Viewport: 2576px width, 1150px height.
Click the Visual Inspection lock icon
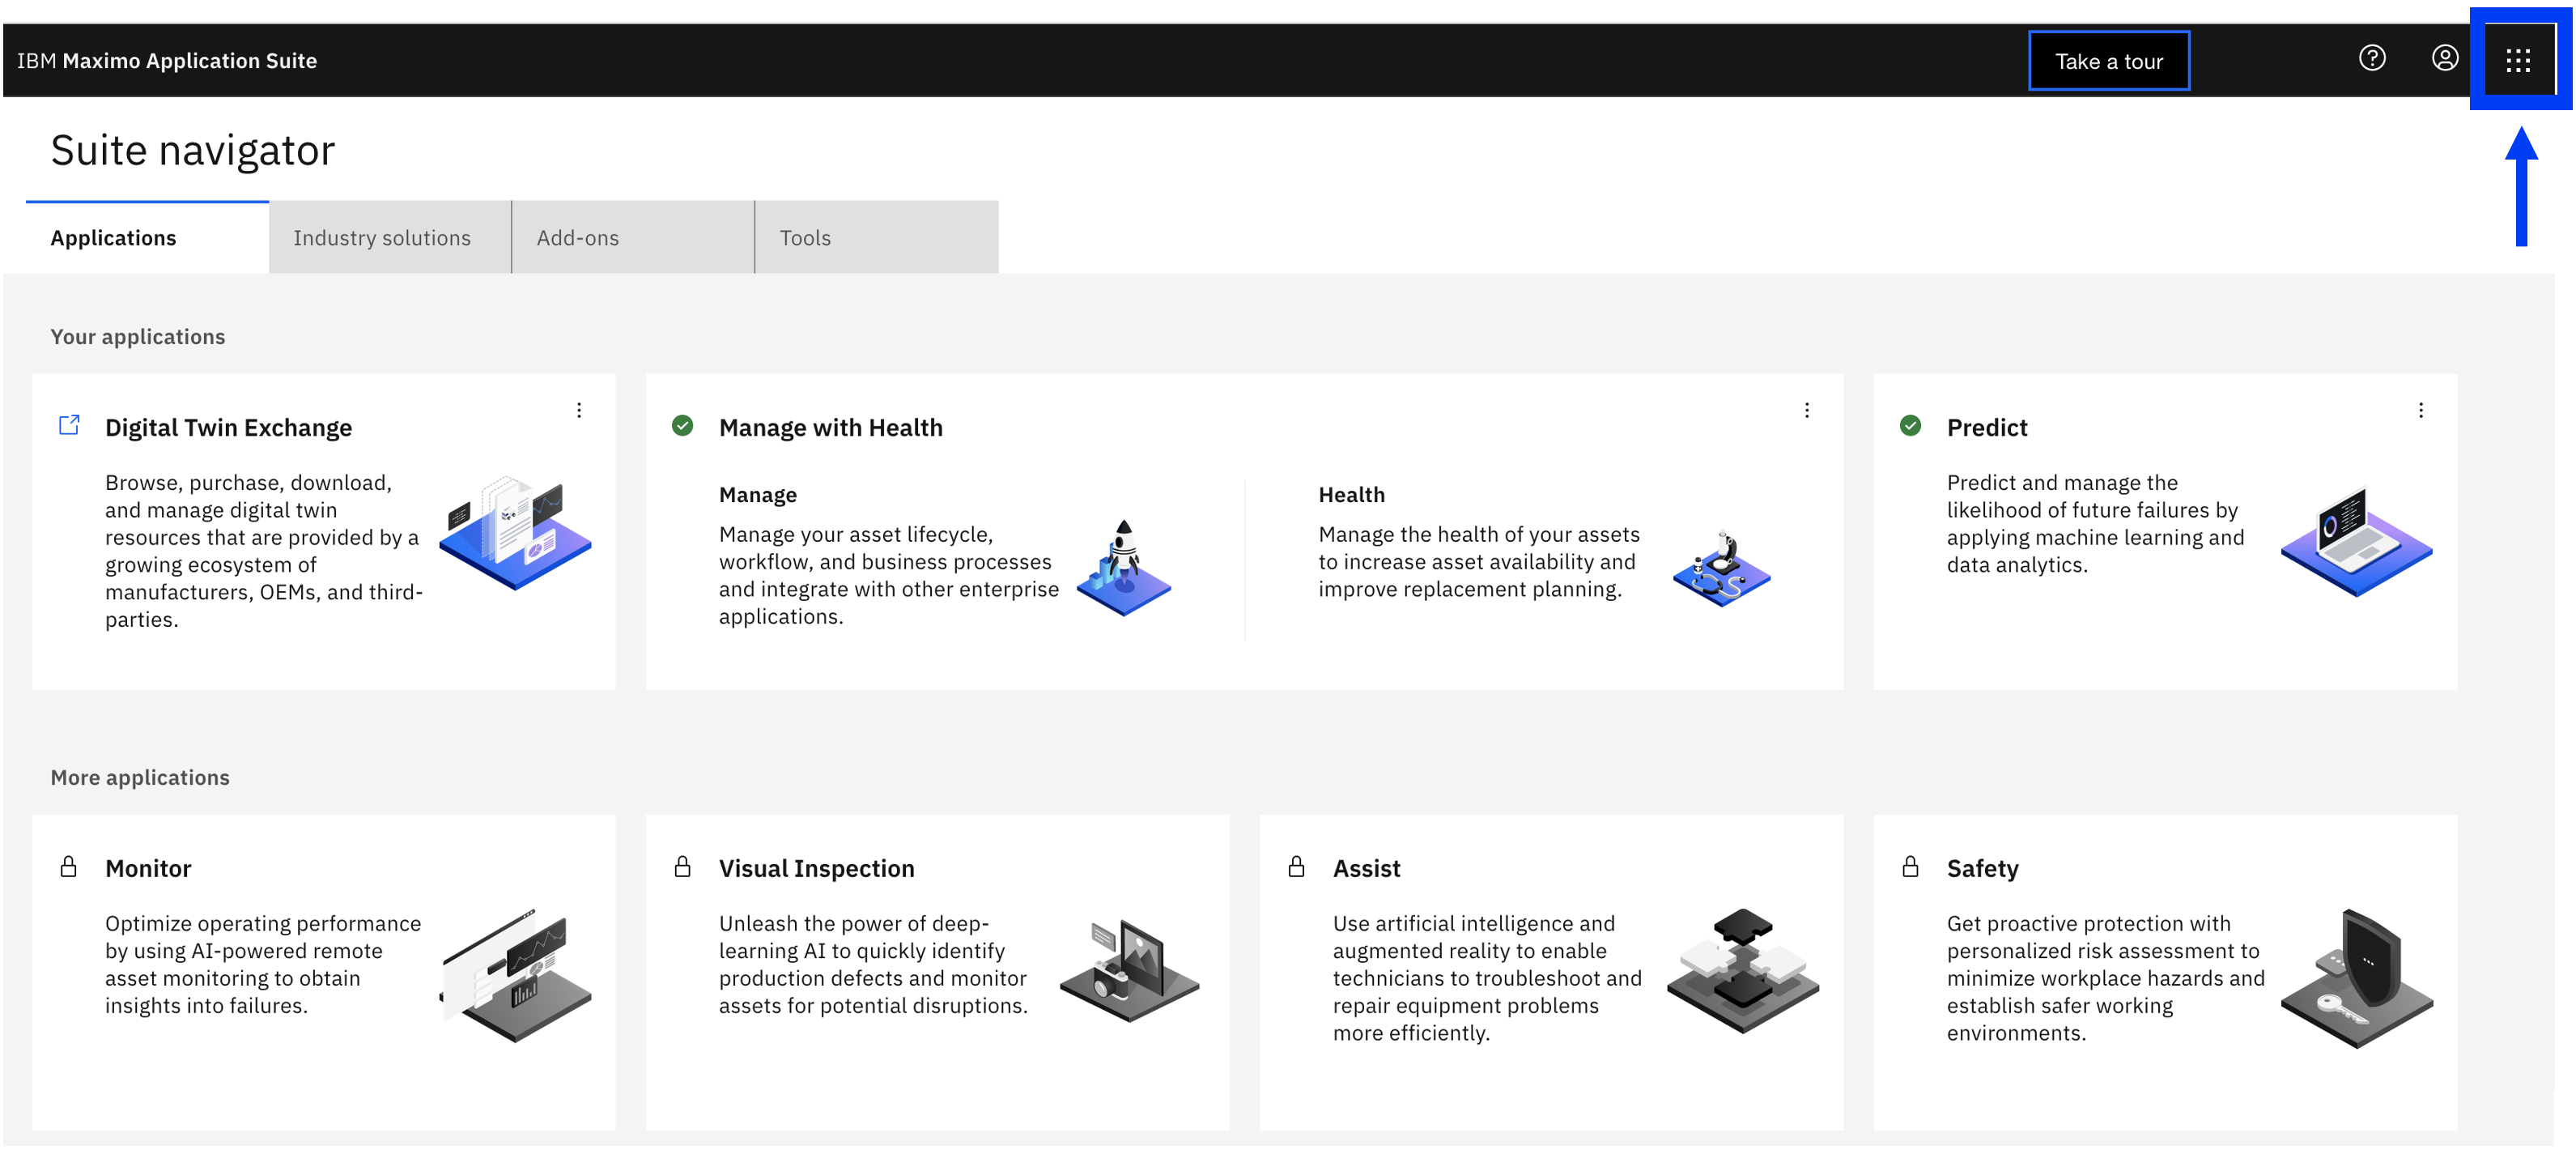point(682,866)
